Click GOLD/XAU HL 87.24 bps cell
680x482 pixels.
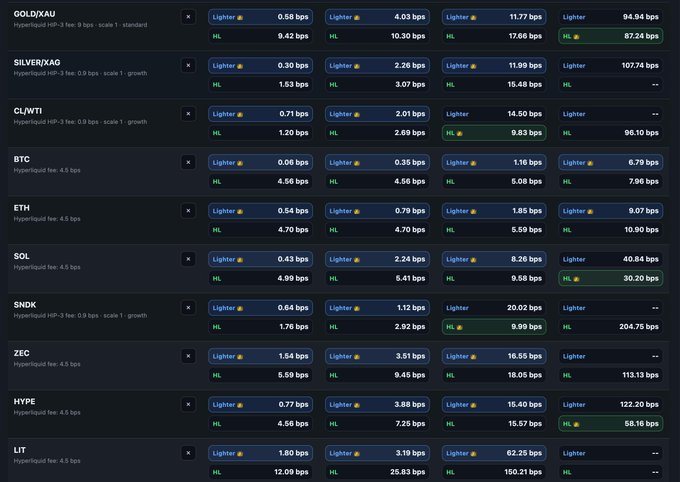click(x=611, y=36)
